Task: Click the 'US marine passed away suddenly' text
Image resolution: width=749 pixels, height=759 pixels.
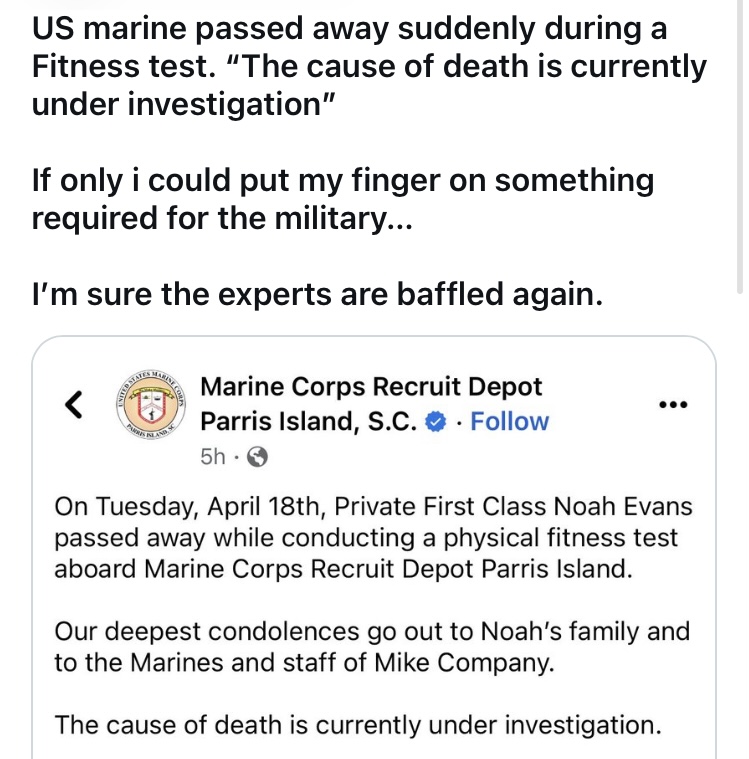Action: 350,28
